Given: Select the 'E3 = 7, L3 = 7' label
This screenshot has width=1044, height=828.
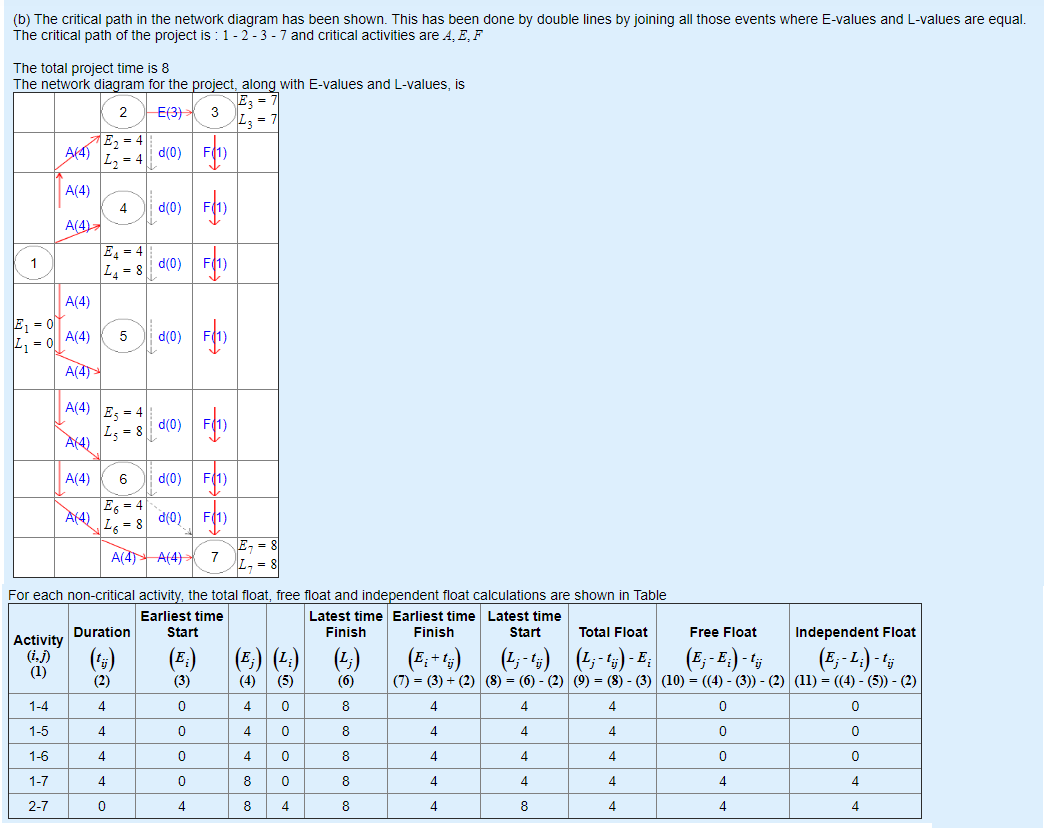Looking at the screenshot, I should click(x=258, y=110).
